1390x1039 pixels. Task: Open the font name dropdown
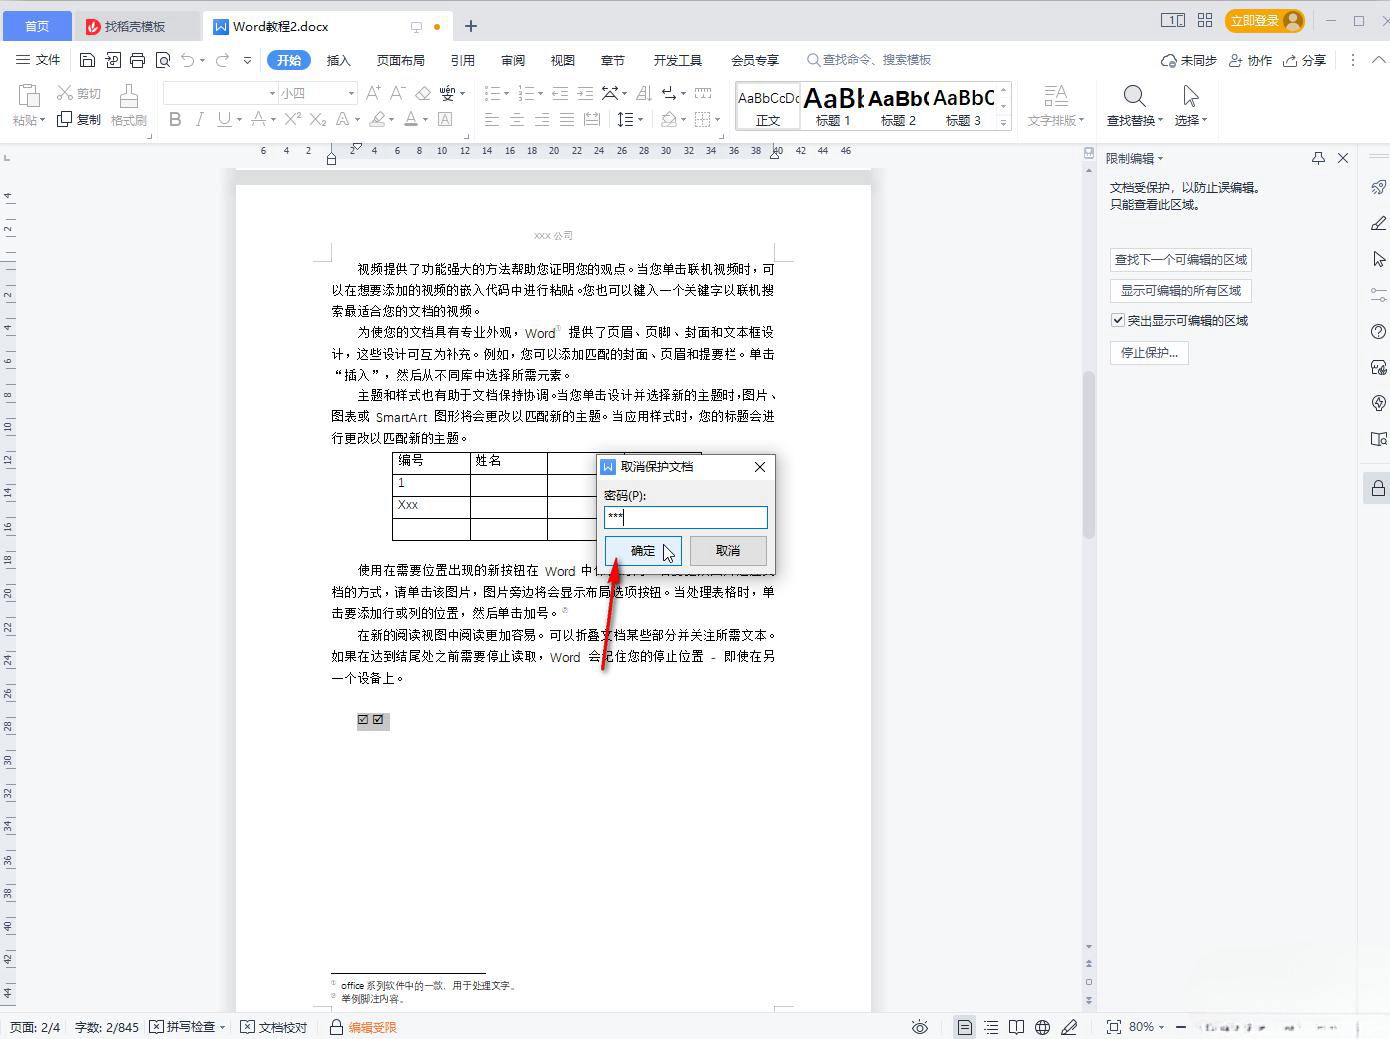click(272, 93)
